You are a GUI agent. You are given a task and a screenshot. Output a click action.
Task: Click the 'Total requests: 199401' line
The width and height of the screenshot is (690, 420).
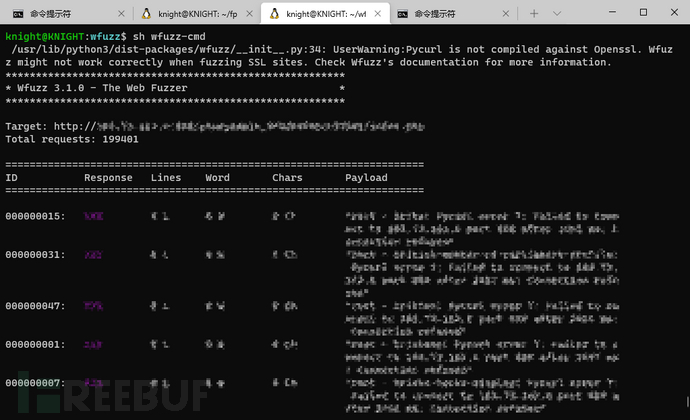pos(72,139)
